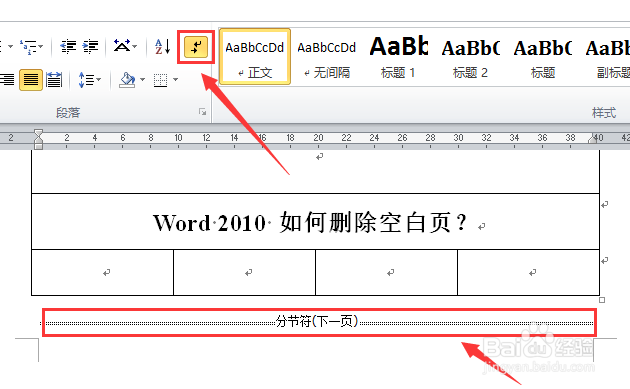630x389 pixels.
Task: Click the shading paint bucket icon
Action: point(127,80)
